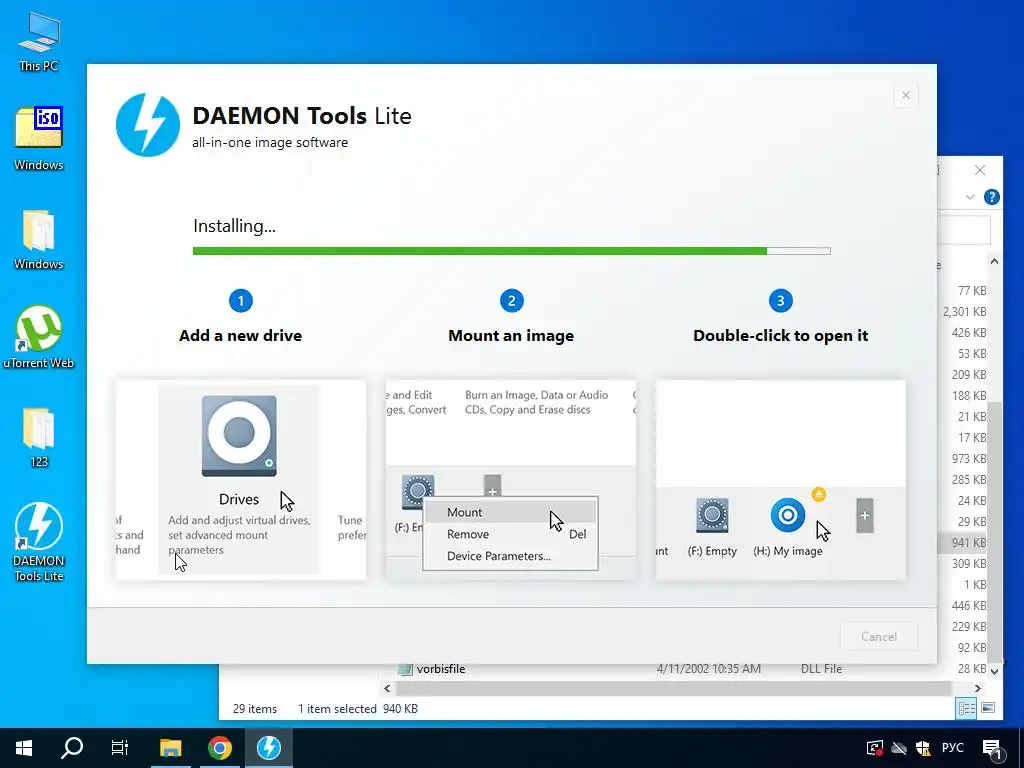Image resolution: width=1024 pixels, height=768 pixels.
Task: Click the installation progress bar
Action: [511, 251]
